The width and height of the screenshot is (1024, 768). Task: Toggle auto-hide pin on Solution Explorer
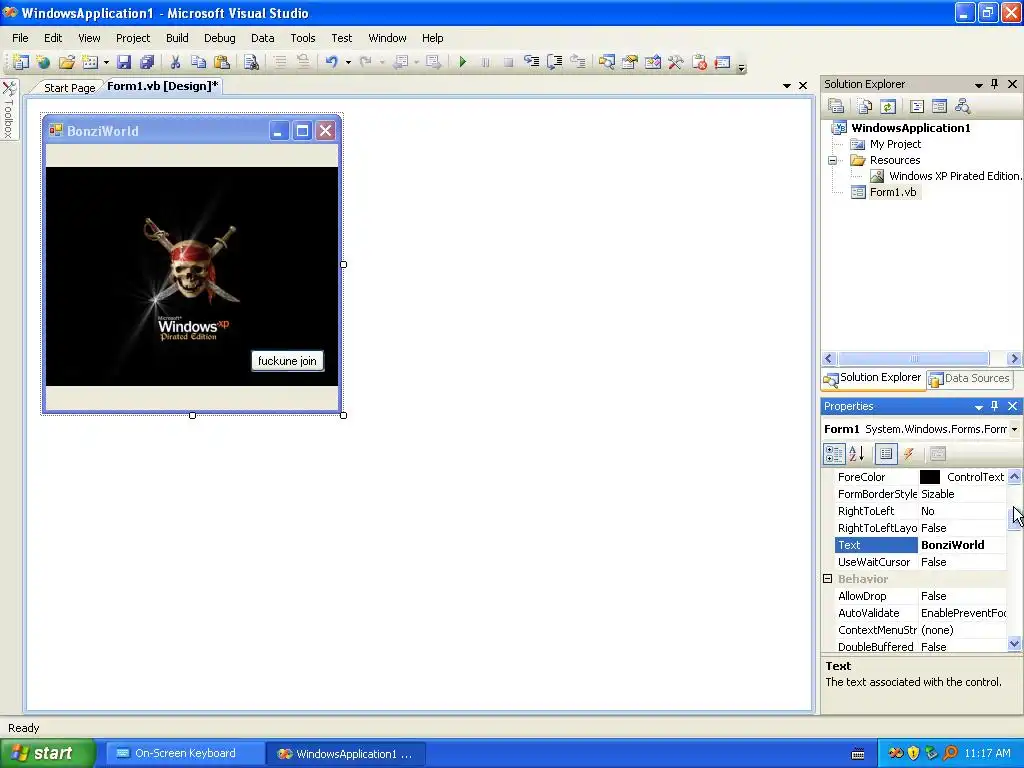[995, 84]
